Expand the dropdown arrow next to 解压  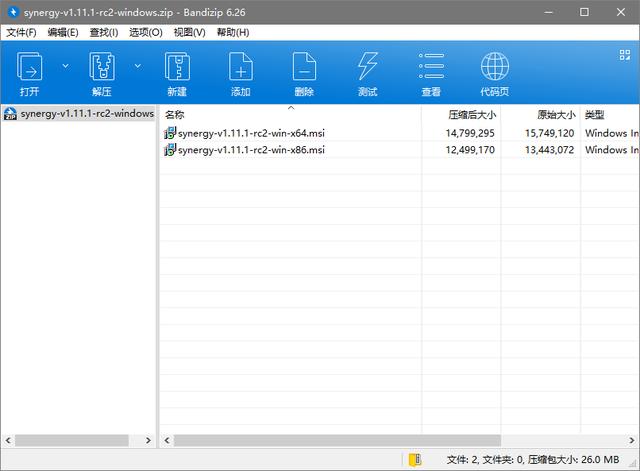(138, 66)
